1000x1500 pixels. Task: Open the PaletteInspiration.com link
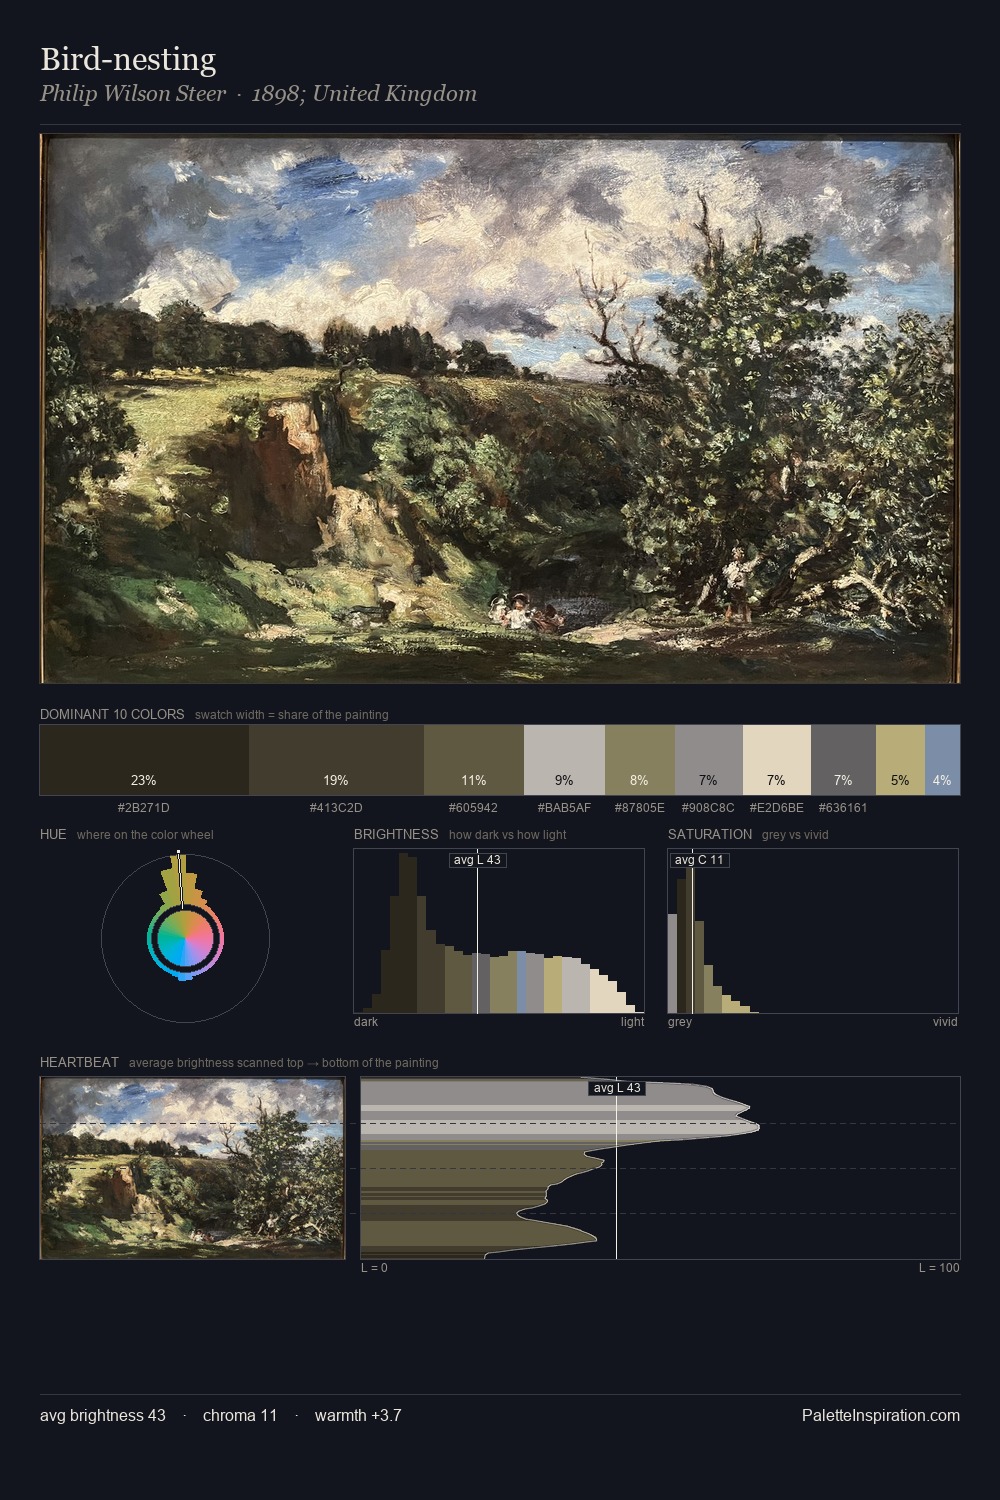click(x=881, y=1416)
